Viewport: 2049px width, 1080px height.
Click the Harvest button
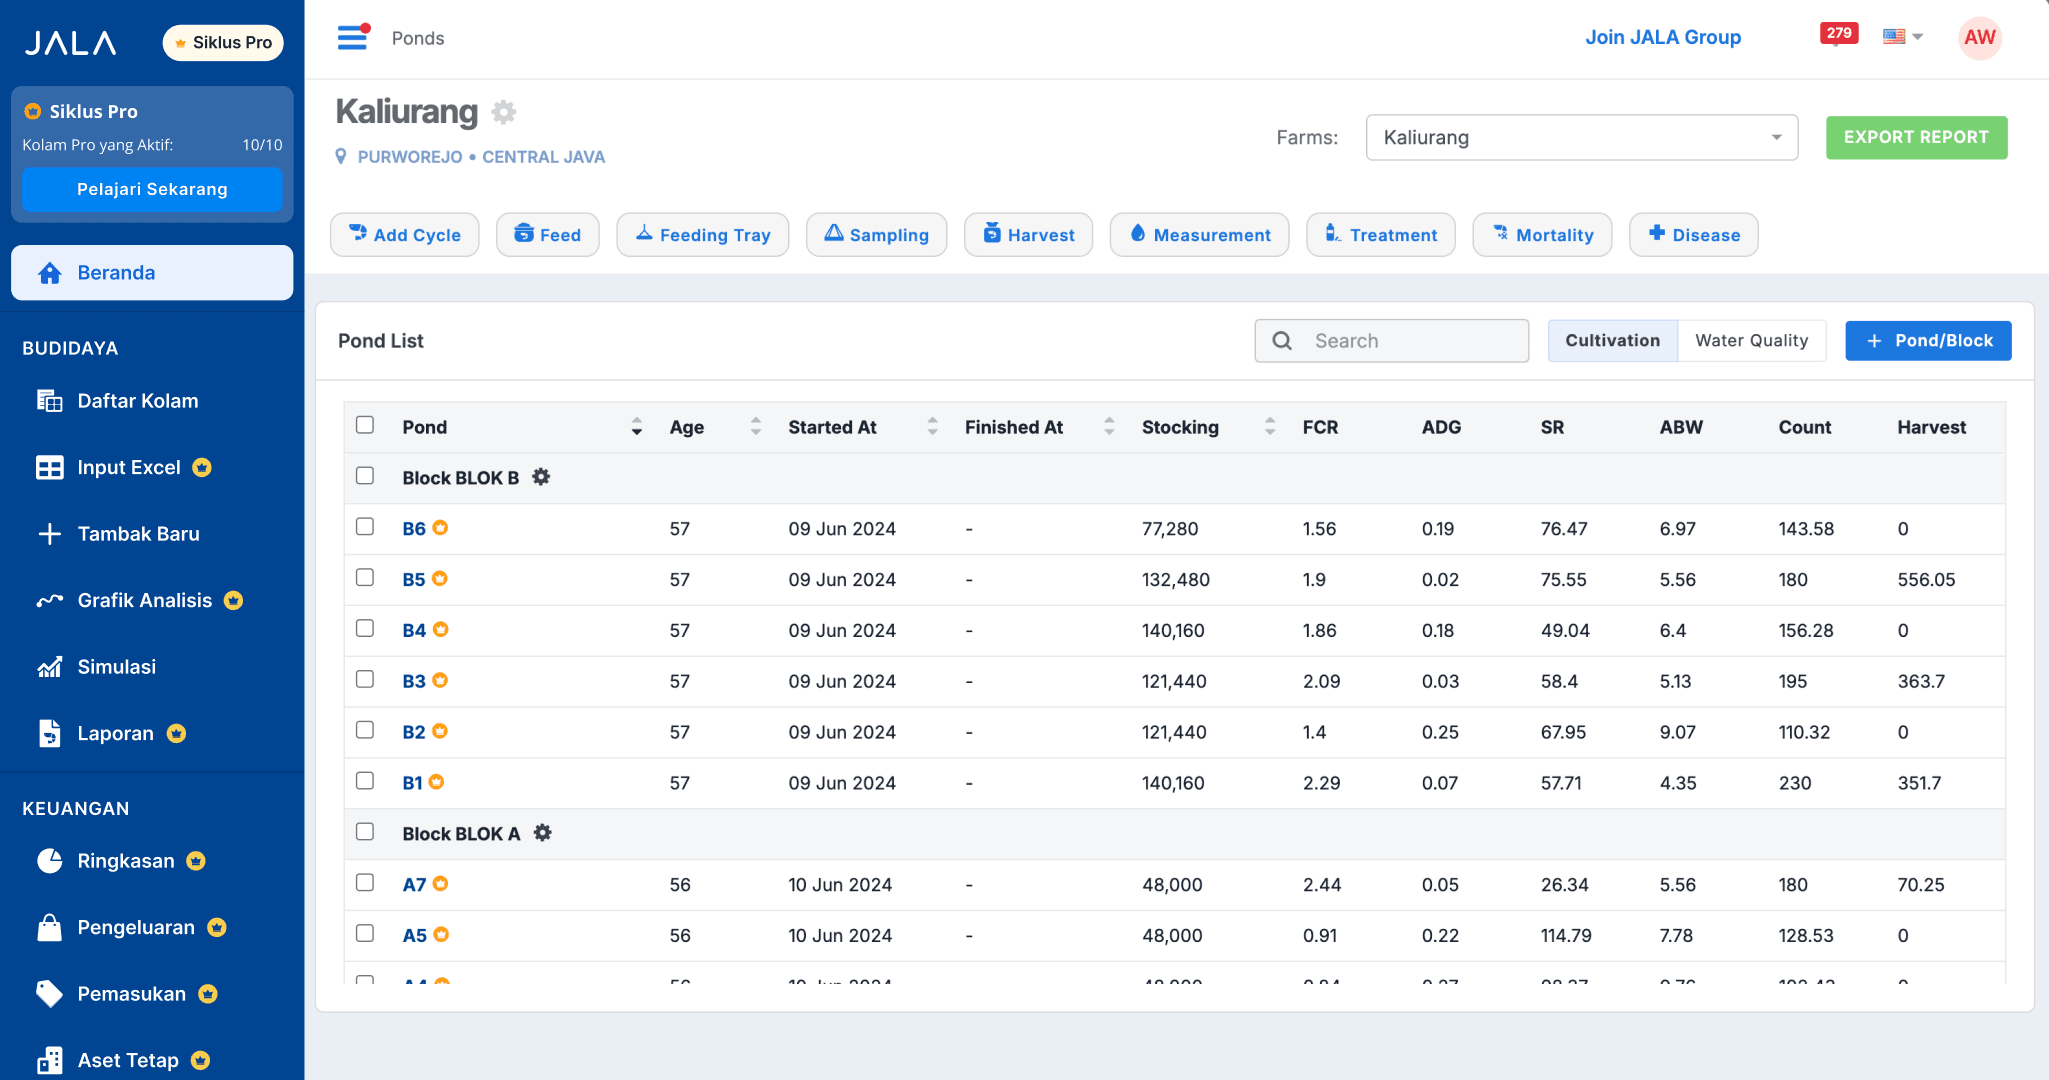1028,235
